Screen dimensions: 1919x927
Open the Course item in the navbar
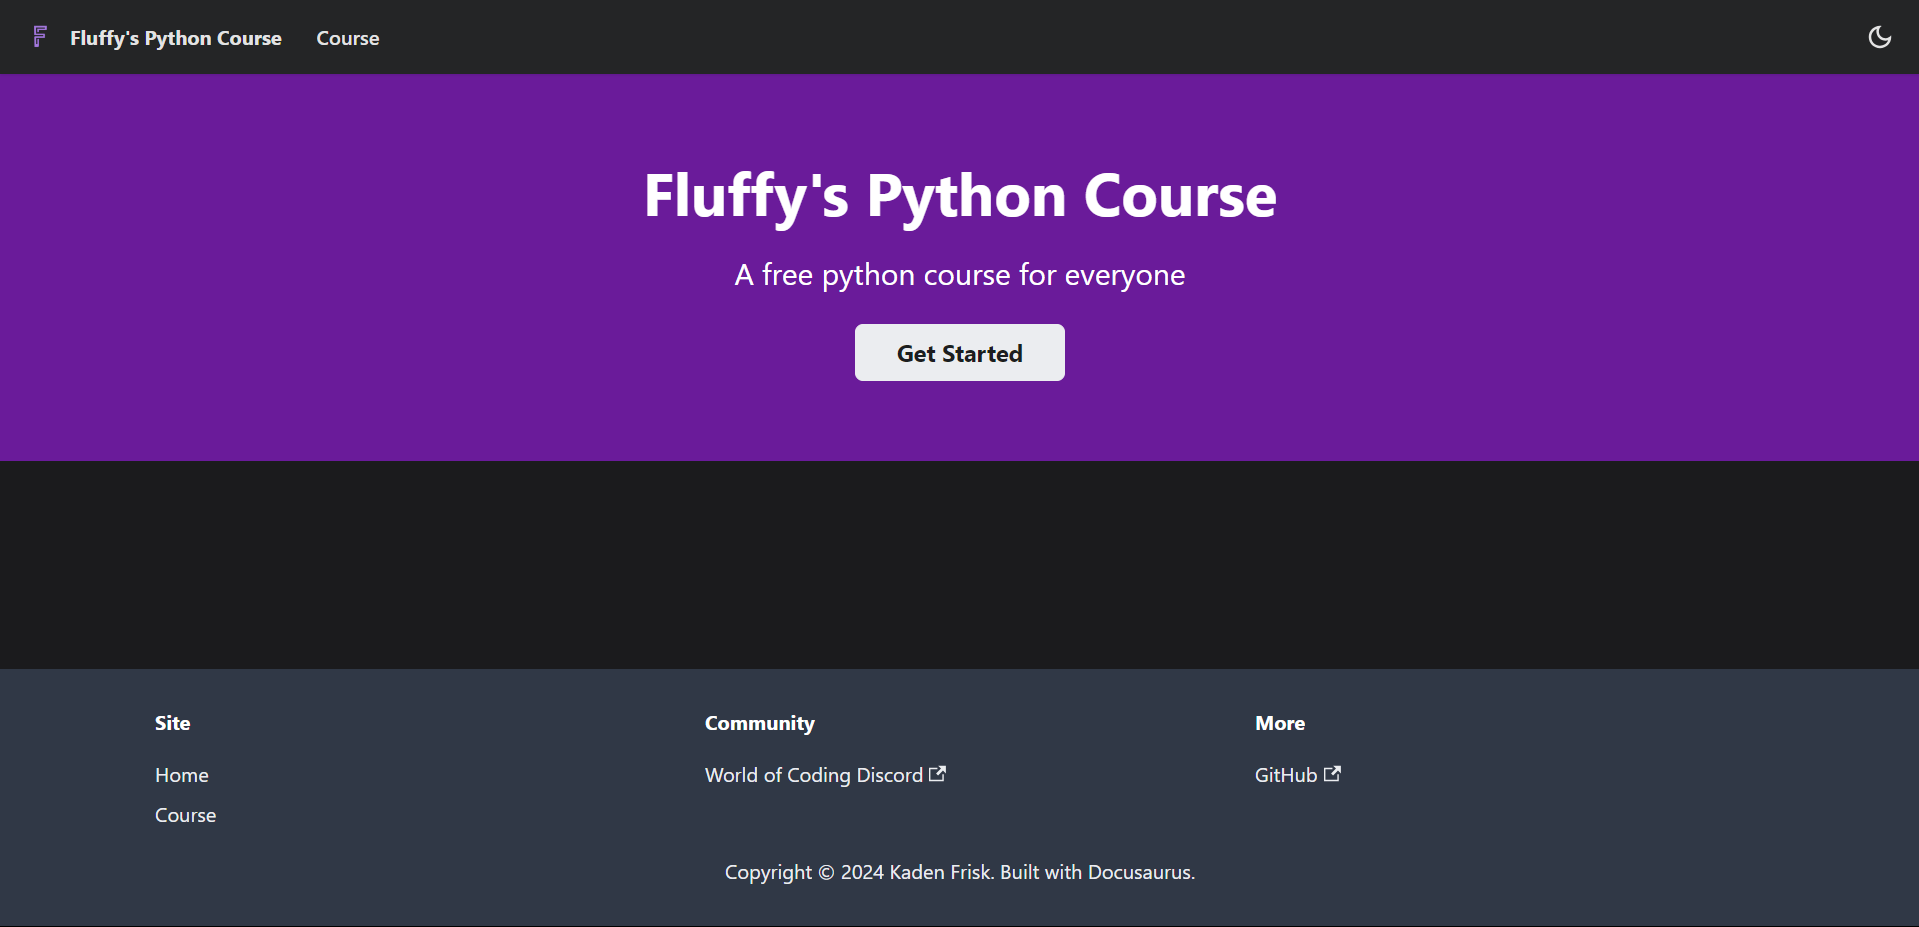347,38
